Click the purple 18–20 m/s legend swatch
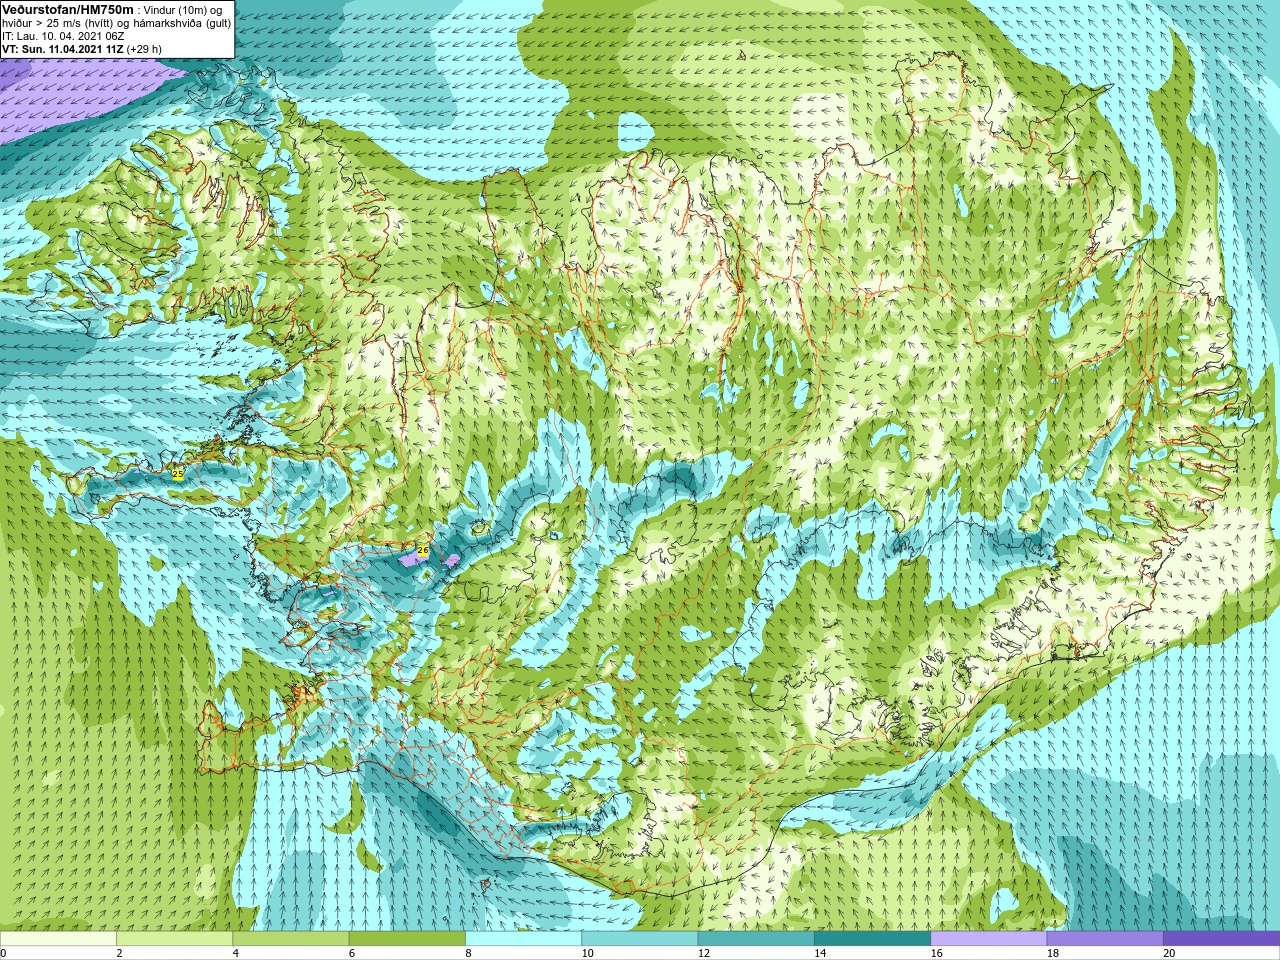Image resolution: width=1280 pixels, height=960 pixels. click(x=1105, y=939)
